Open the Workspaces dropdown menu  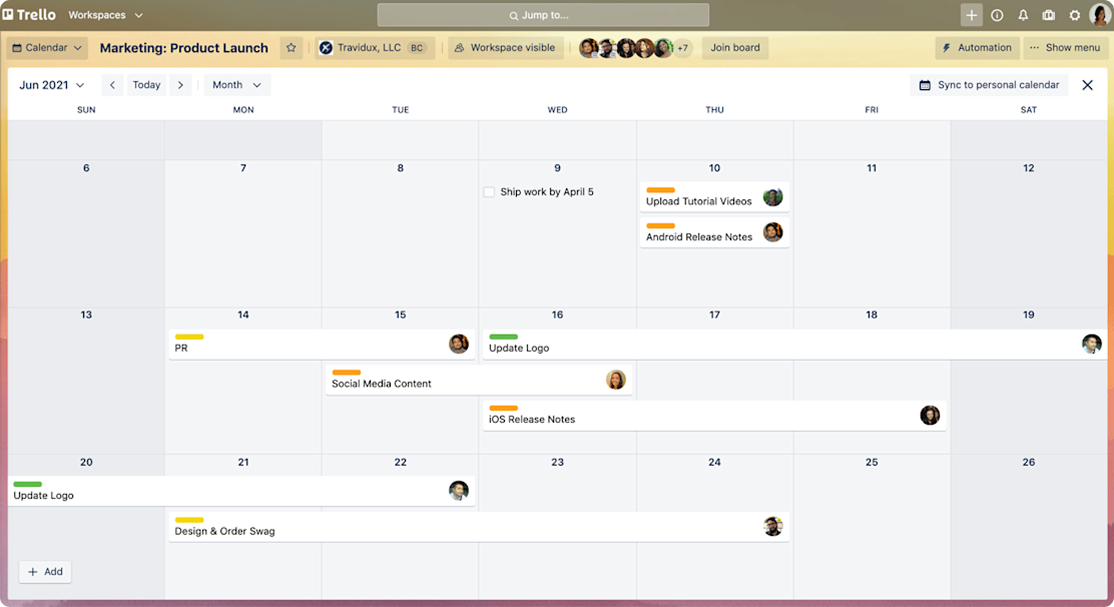coord(105,15)
